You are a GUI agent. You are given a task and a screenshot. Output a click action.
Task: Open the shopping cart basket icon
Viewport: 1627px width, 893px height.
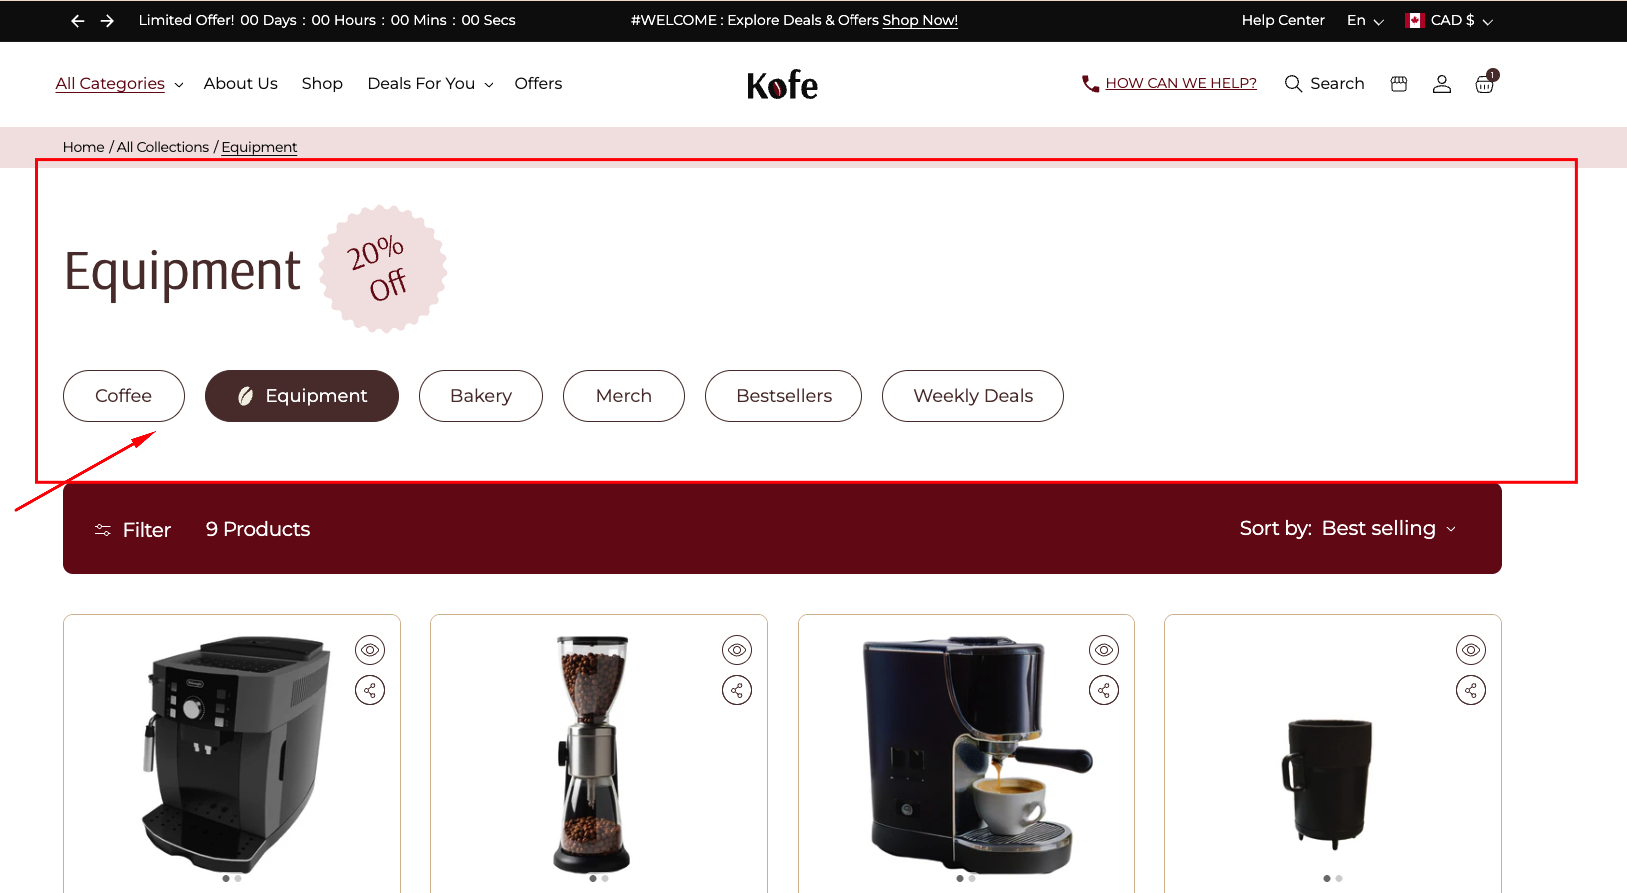[x=1485, y=84]
